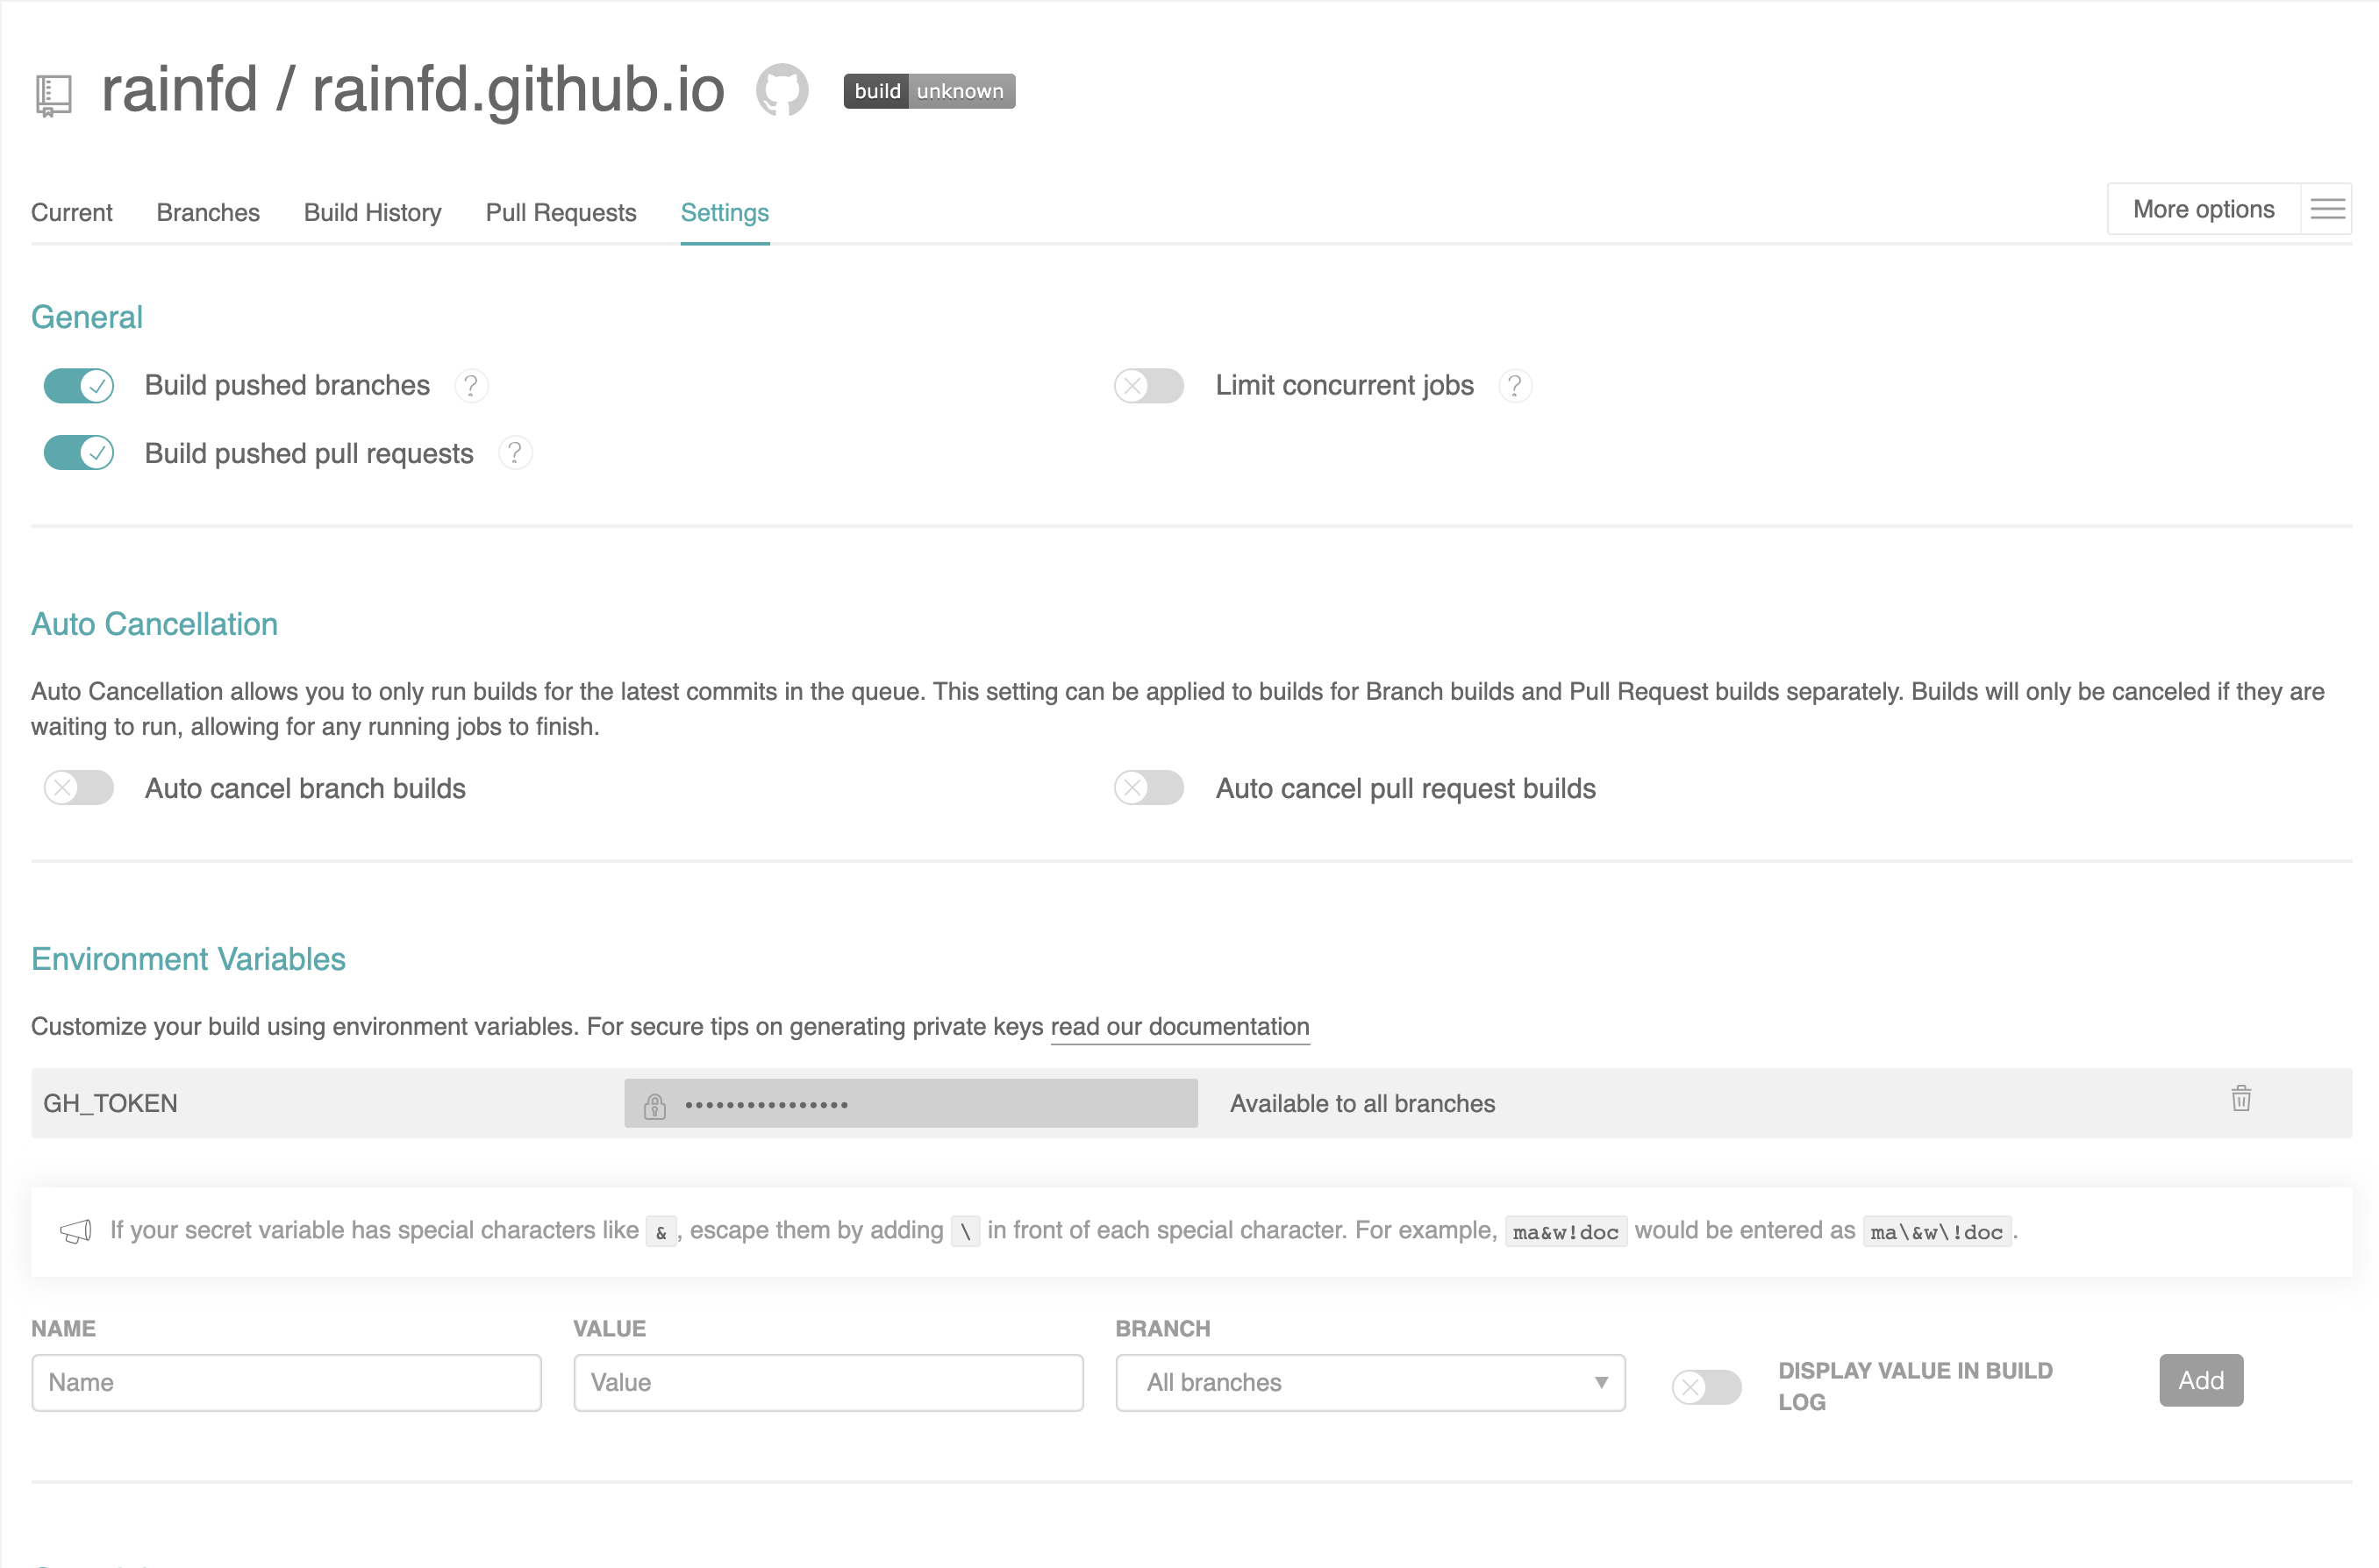Open help for Build pushed pull requests
The image size is (2379, 1568).
coord(515,454)
